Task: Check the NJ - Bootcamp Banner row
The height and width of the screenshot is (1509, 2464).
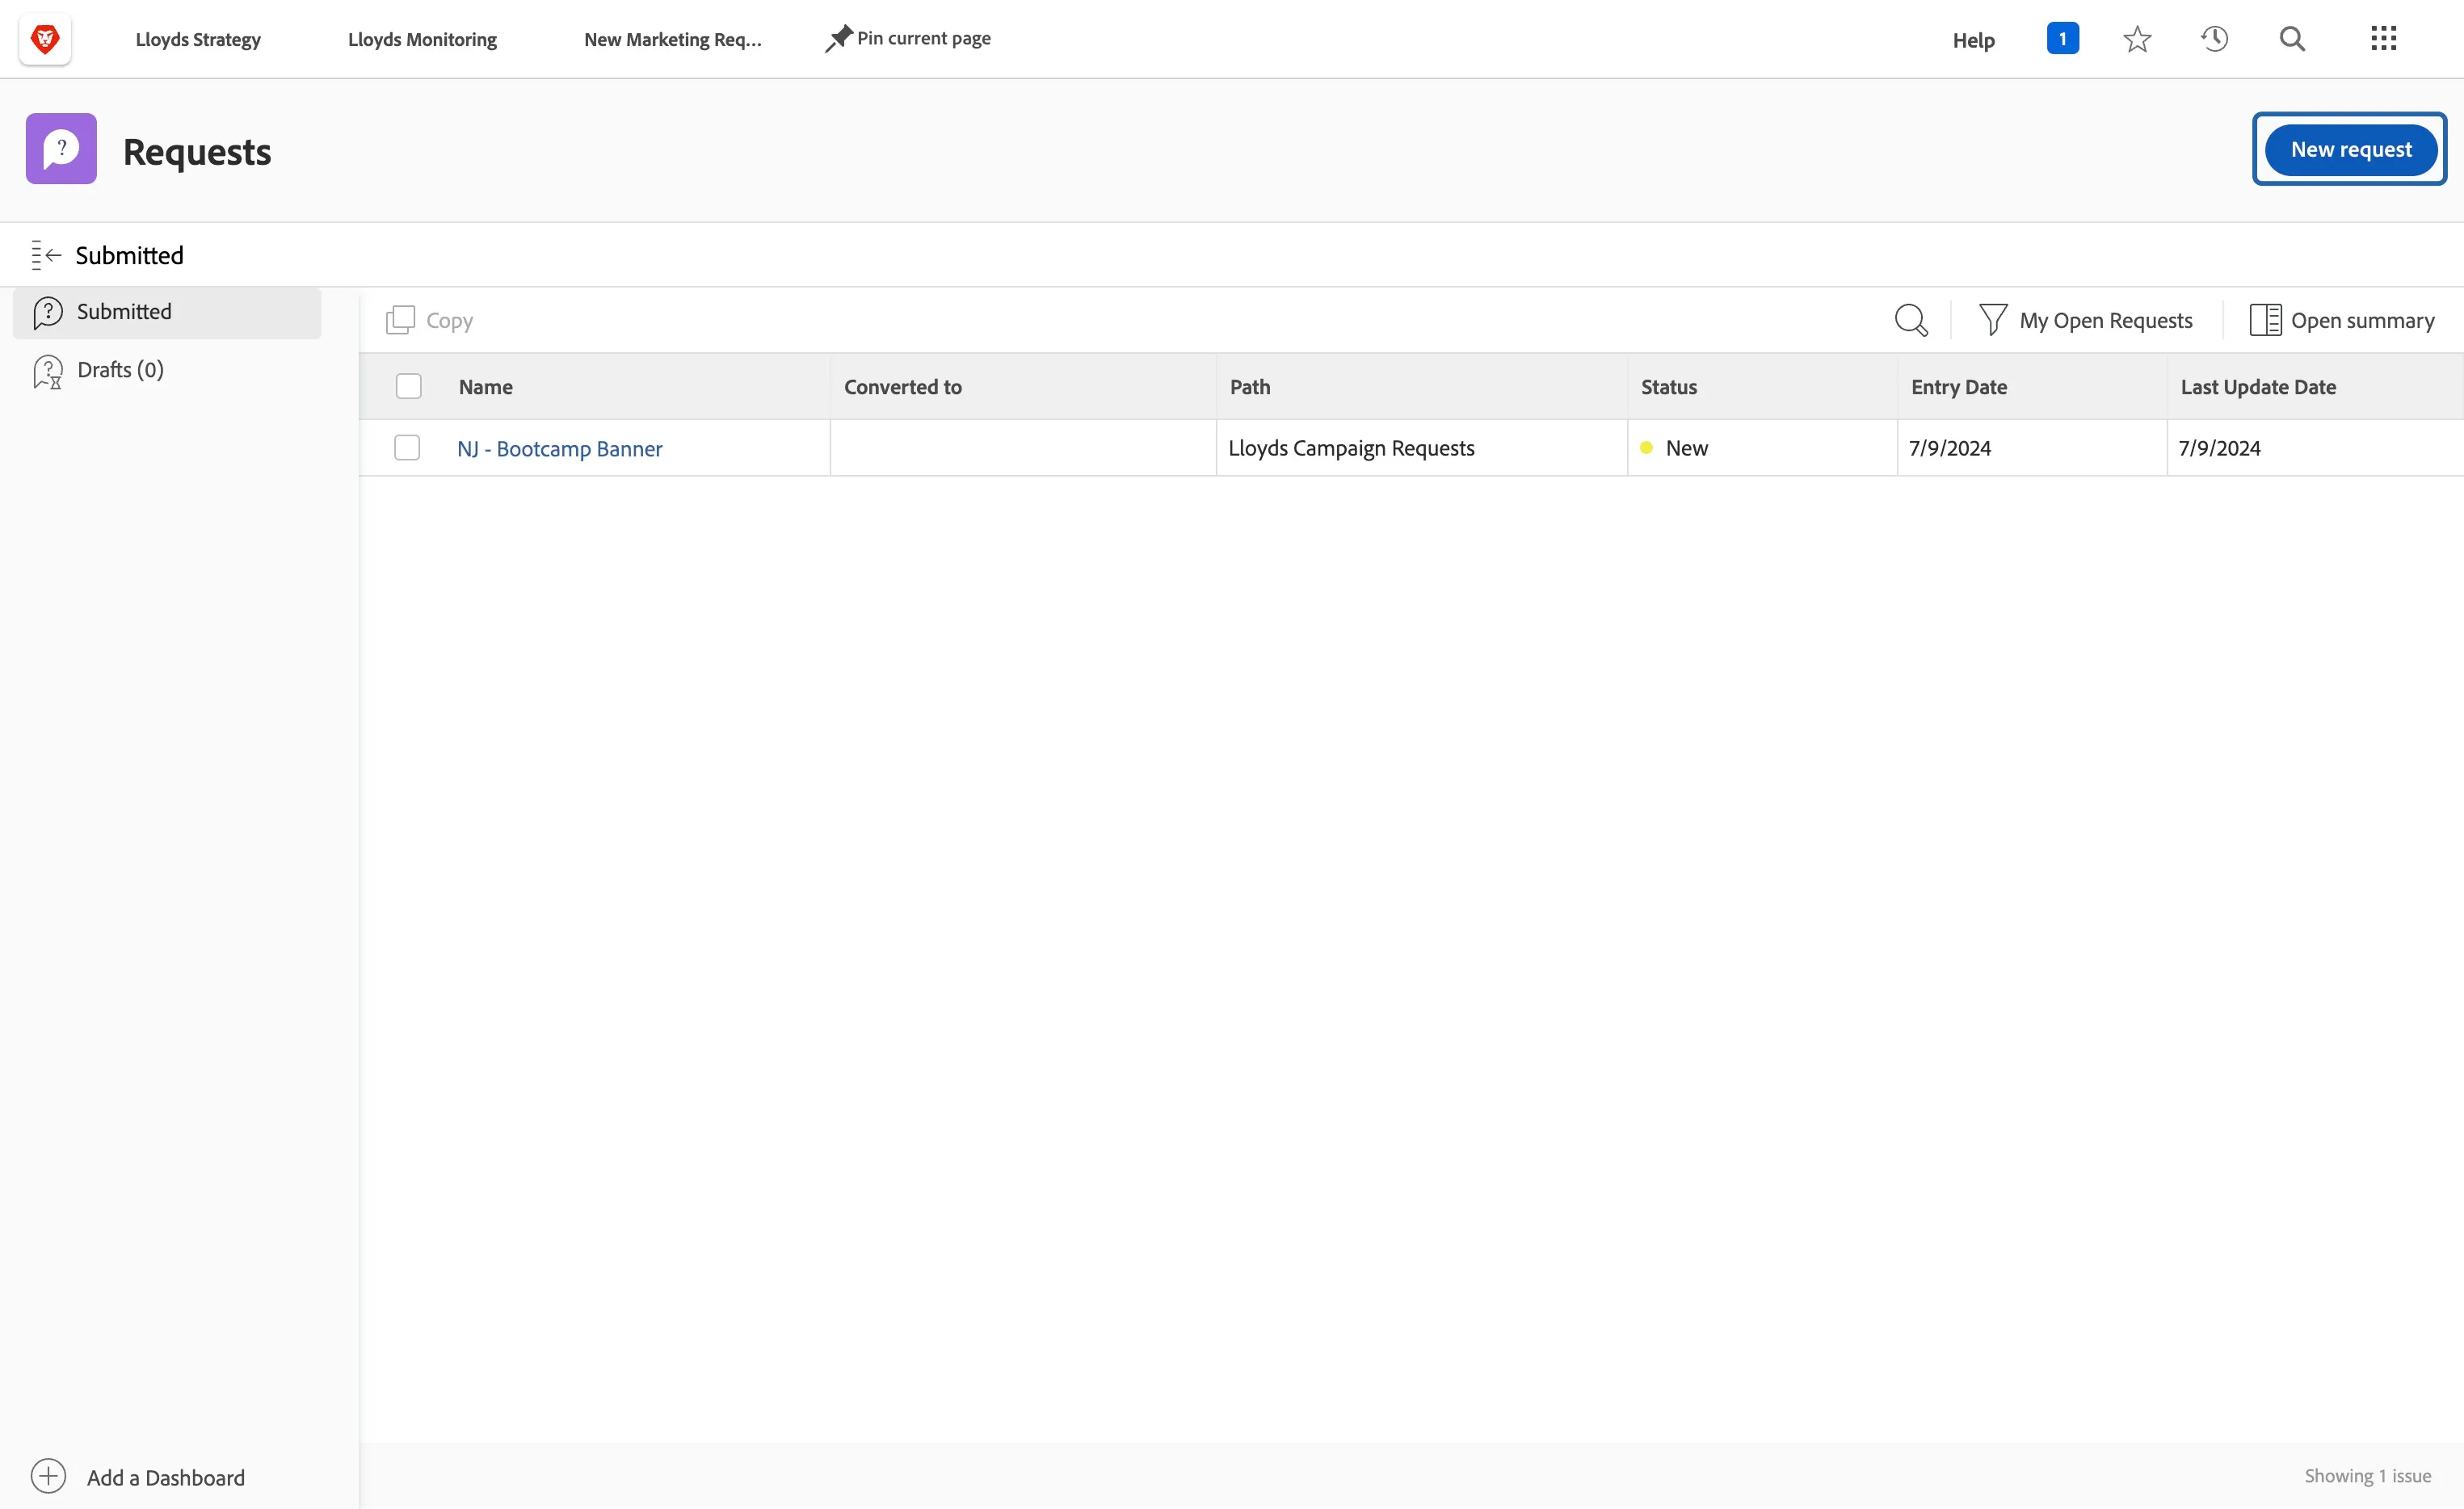Action: click(407, 447)
